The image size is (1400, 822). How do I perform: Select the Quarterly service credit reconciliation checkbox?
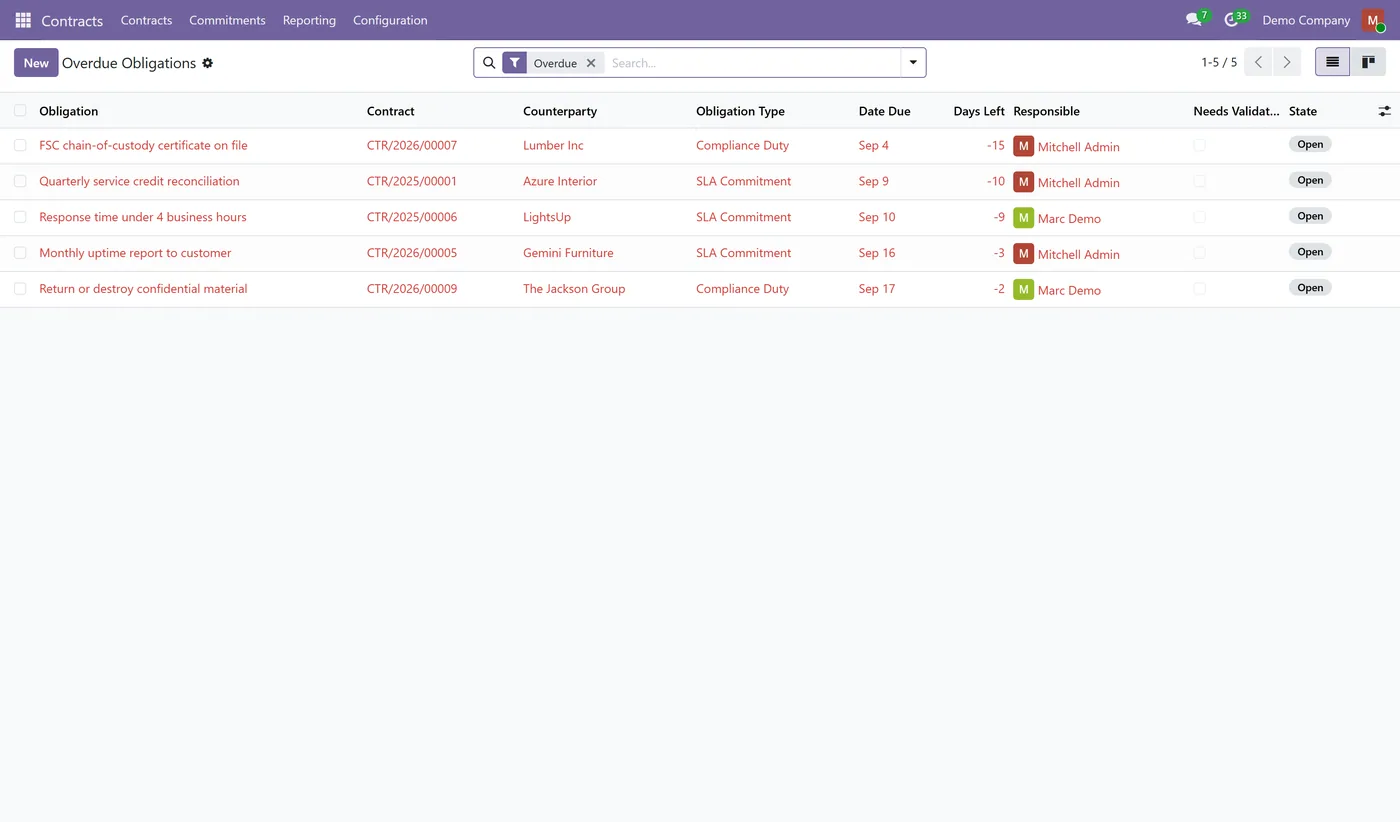click(20, 181)
